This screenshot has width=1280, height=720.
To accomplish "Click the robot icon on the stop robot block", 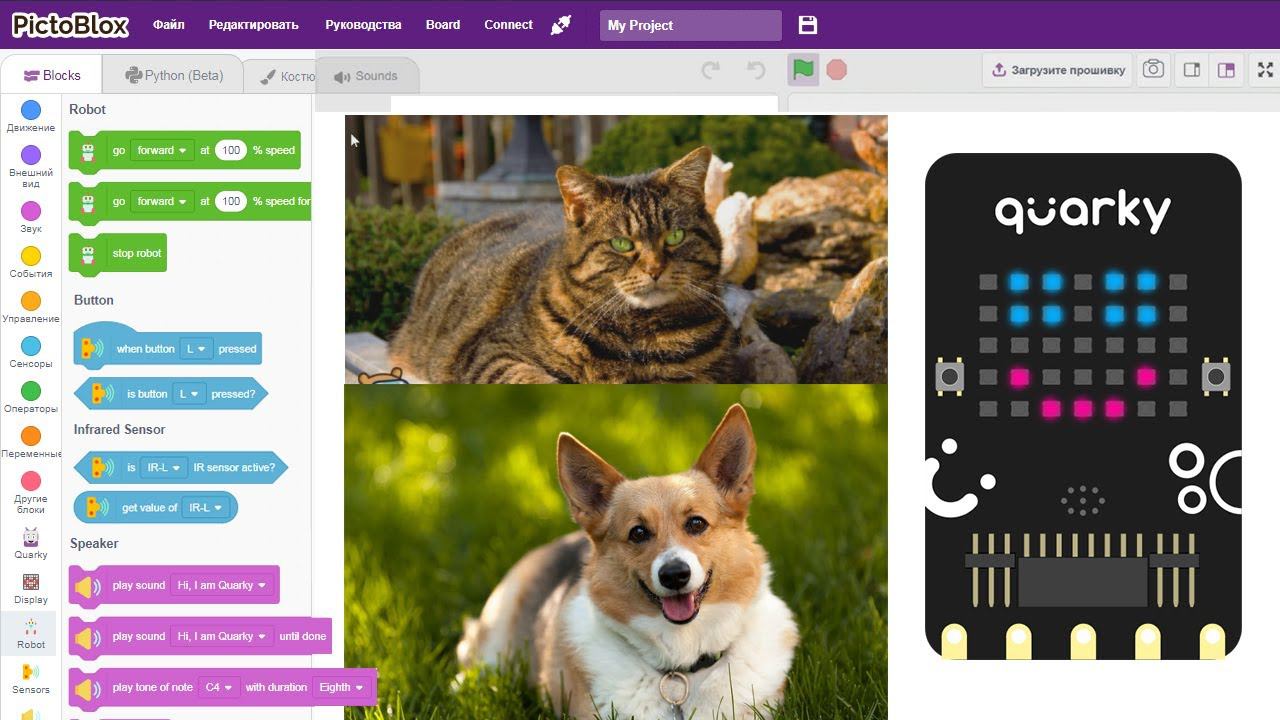I will click(88, 254).
